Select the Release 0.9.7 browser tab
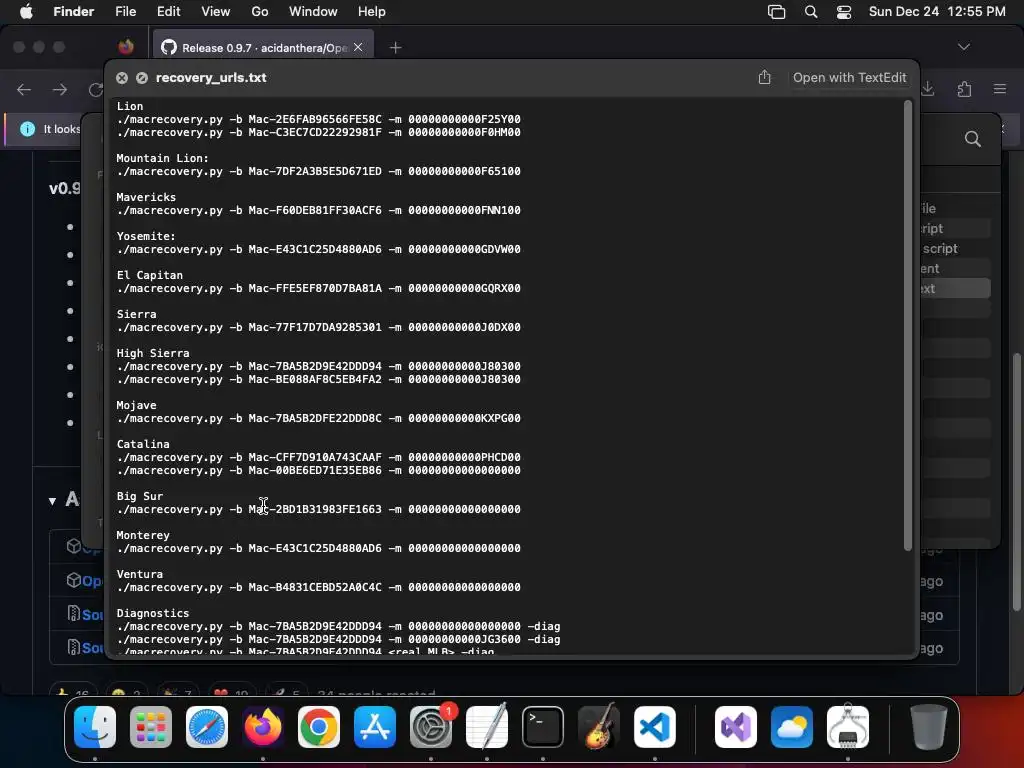 click(263, 48)
